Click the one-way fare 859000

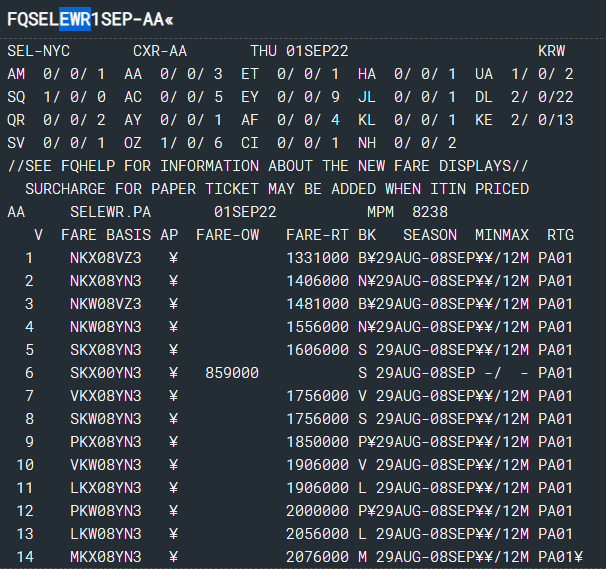pyautogui.click(x=232, y=373)
